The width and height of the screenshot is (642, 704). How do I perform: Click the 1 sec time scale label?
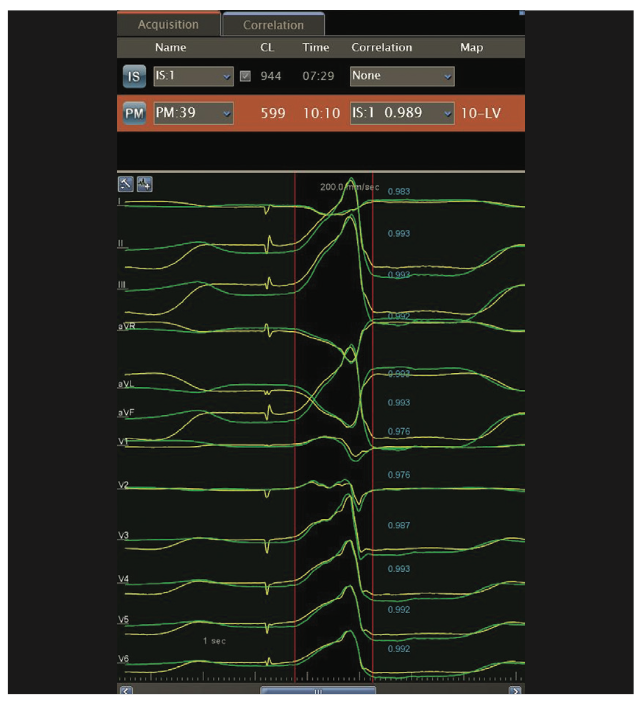[x=214, y=641]
